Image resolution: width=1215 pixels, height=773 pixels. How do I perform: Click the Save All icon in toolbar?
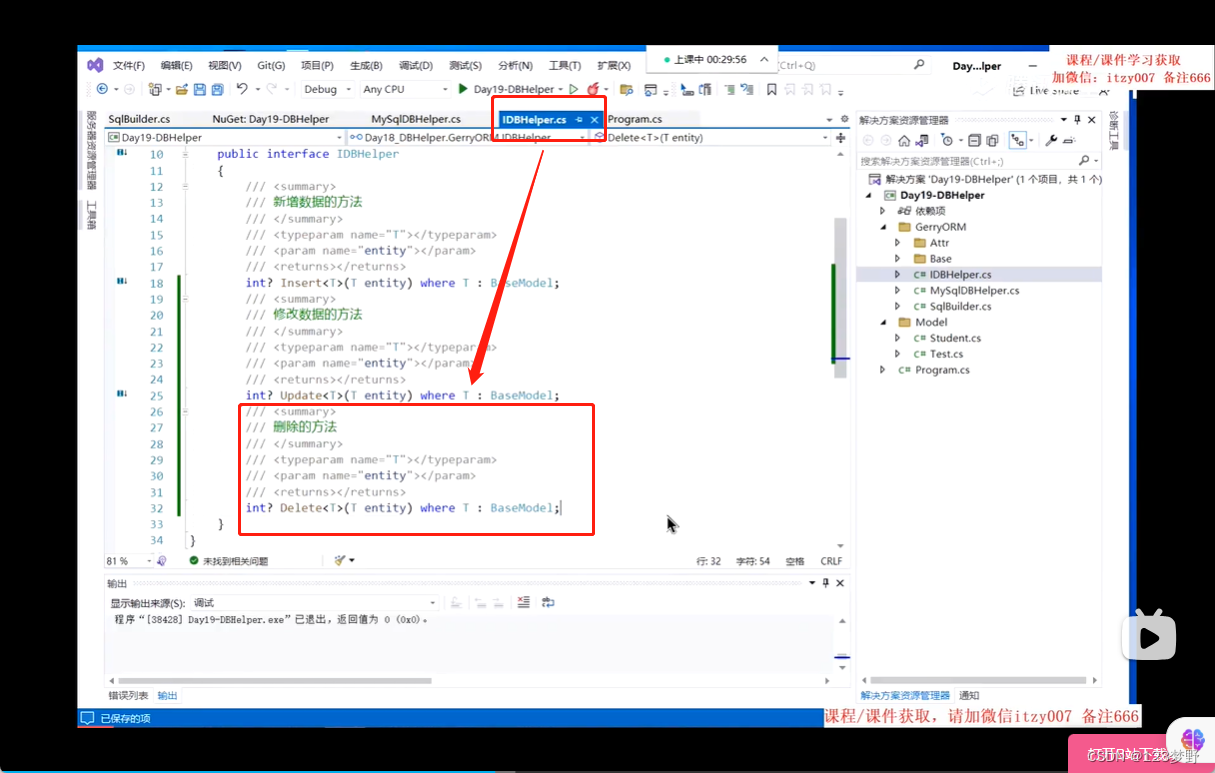[x=217, y=89]
